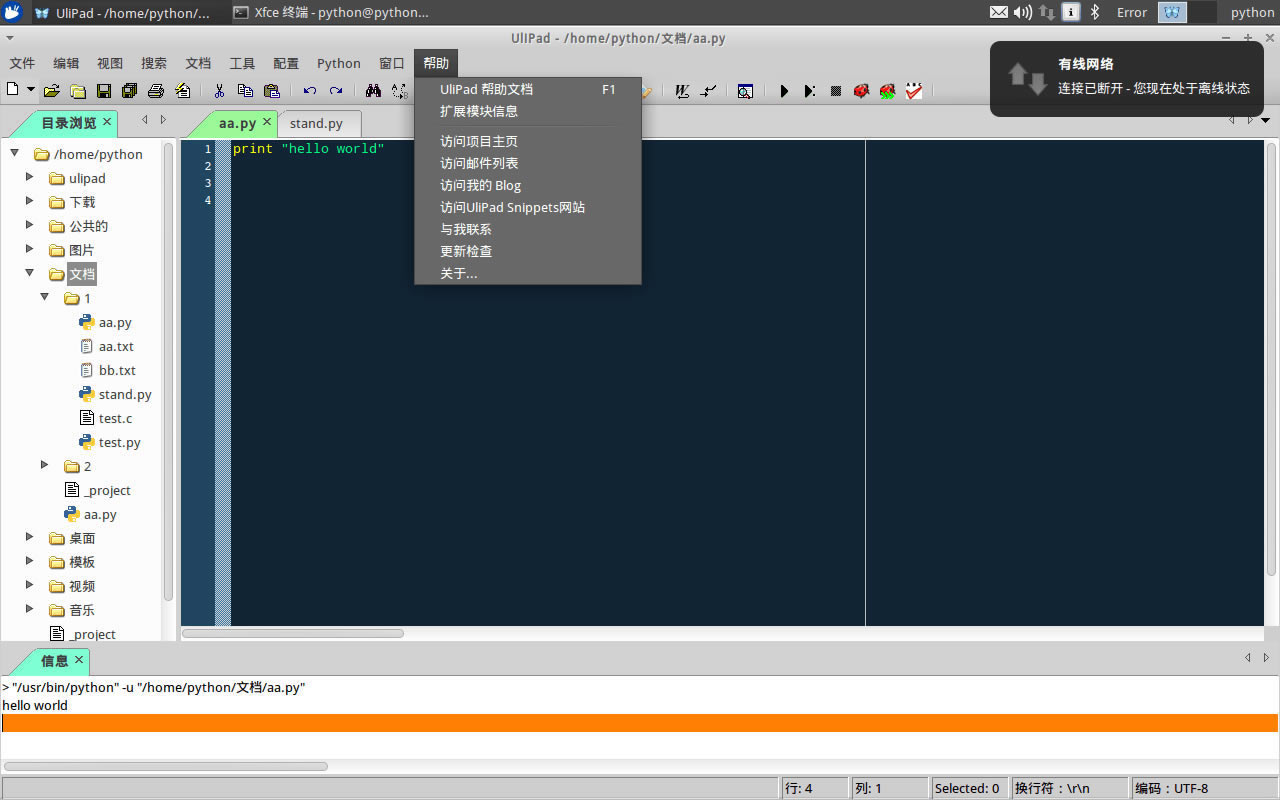Click the volume icon in system tray
The image size is (1280, 800).
[1022, 12]
